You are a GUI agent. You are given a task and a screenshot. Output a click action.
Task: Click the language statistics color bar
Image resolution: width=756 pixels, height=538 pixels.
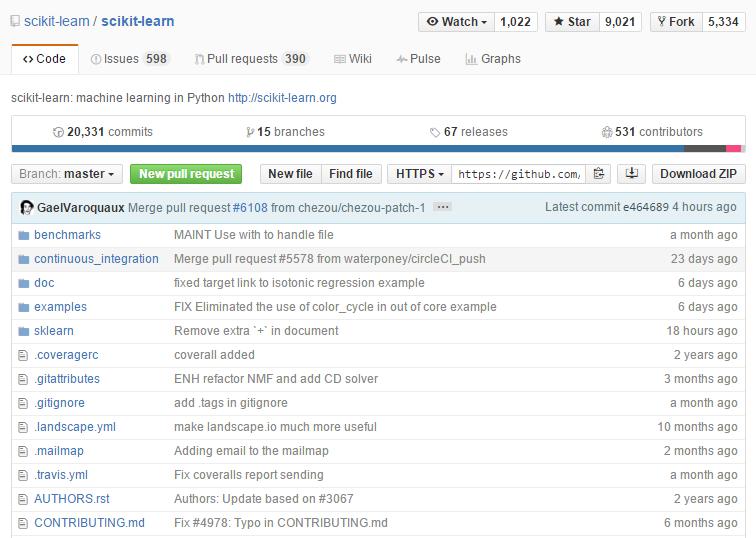pos(378,148)
